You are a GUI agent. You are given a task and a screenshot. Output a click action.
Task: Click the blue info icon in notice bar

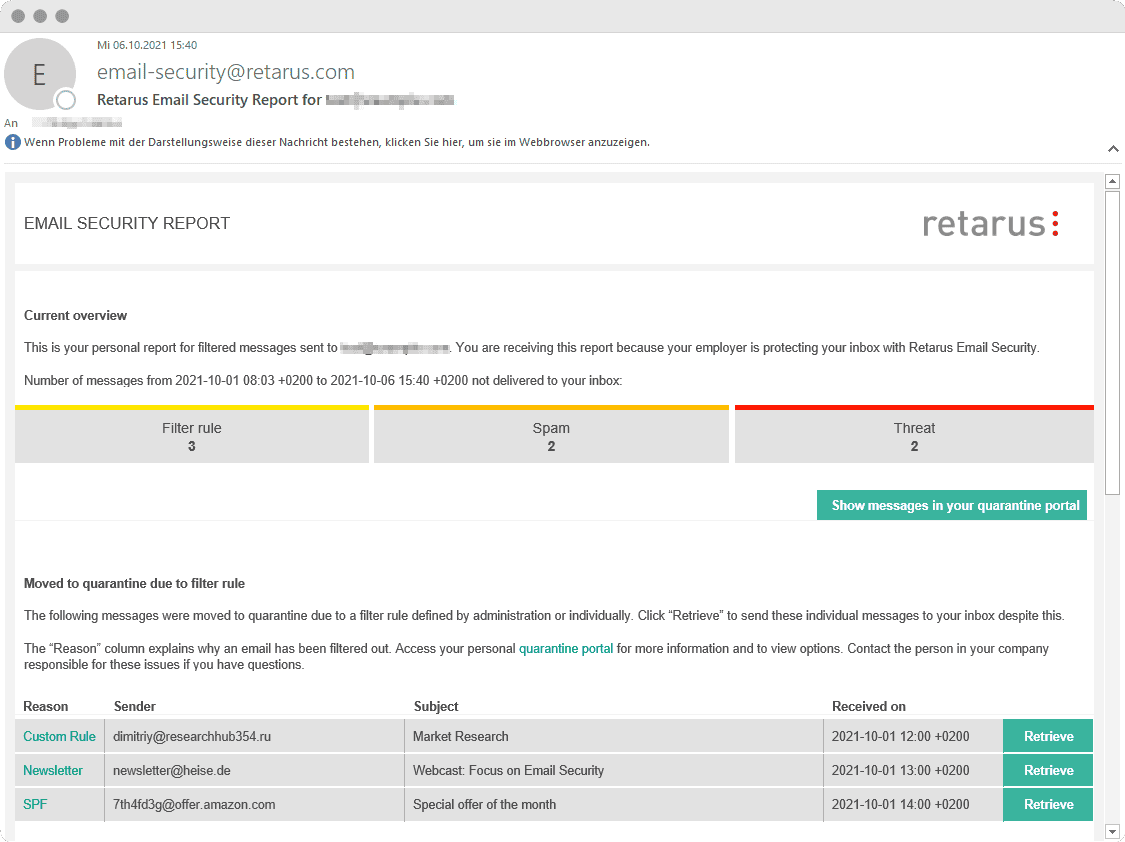click(12, 142)
